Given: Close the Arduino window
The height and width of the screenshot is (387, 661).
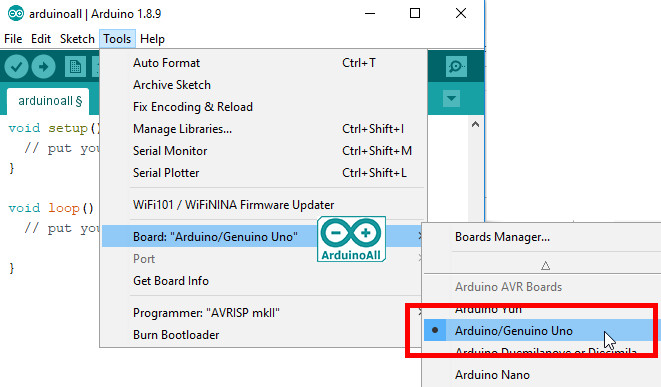Looking at the screenshot, I should (x=461, y=13).
